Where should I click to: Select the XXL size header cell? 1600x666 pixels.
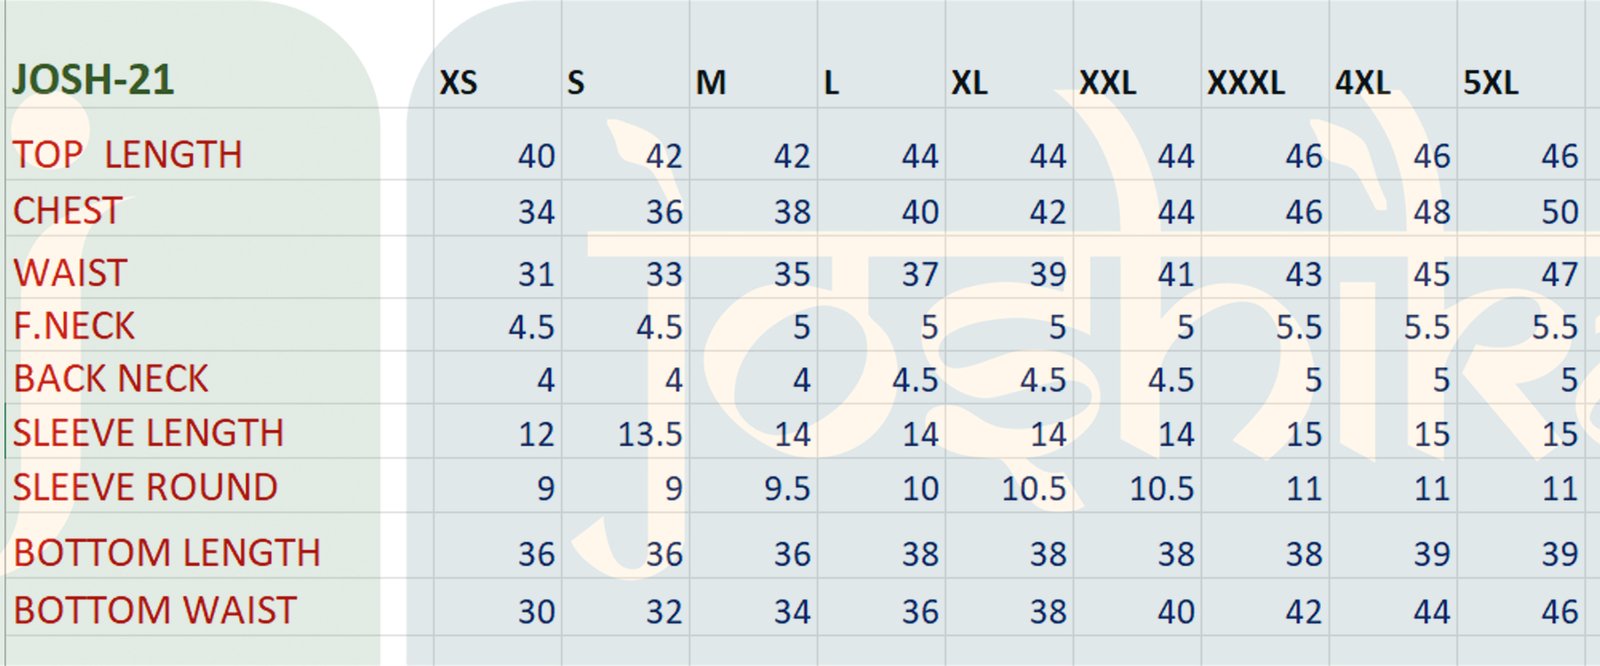point(1107,82)
